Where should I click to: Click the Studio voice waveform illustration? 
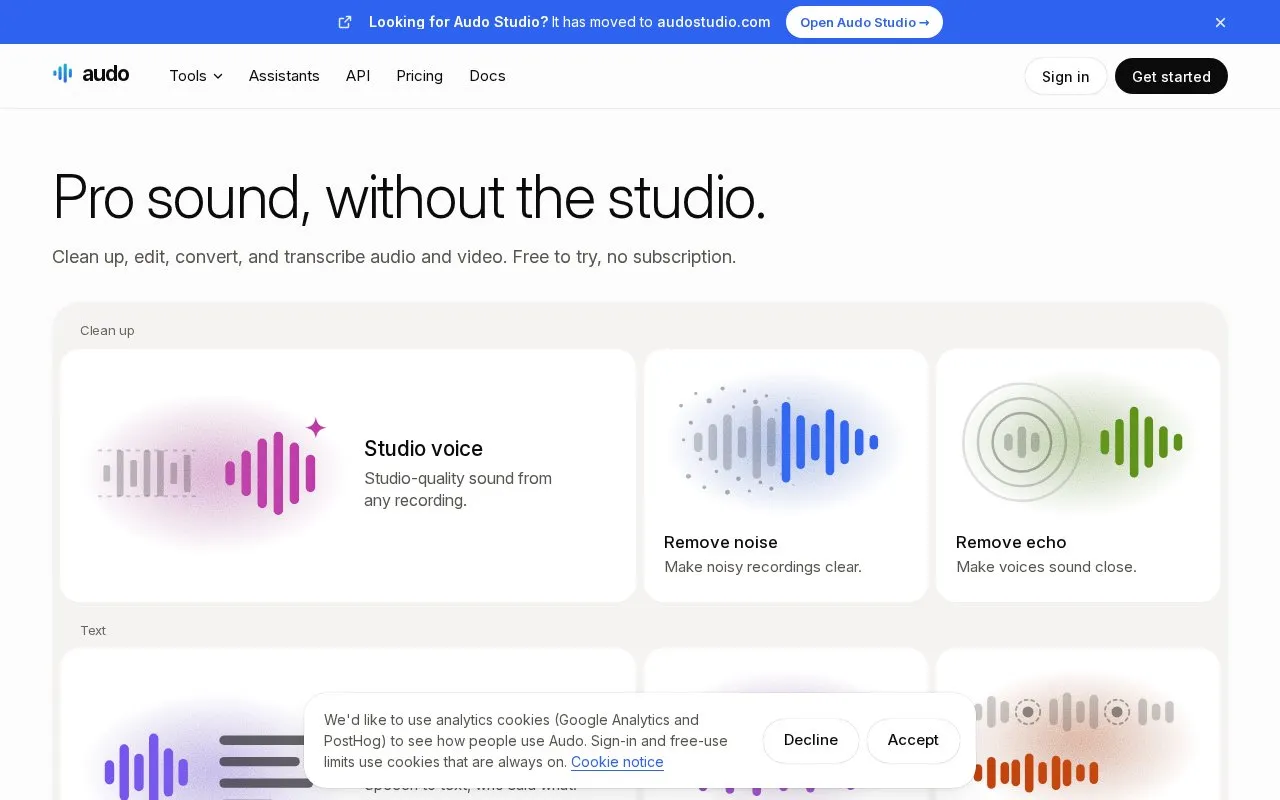pyautogui.click(x=212, y=472)
